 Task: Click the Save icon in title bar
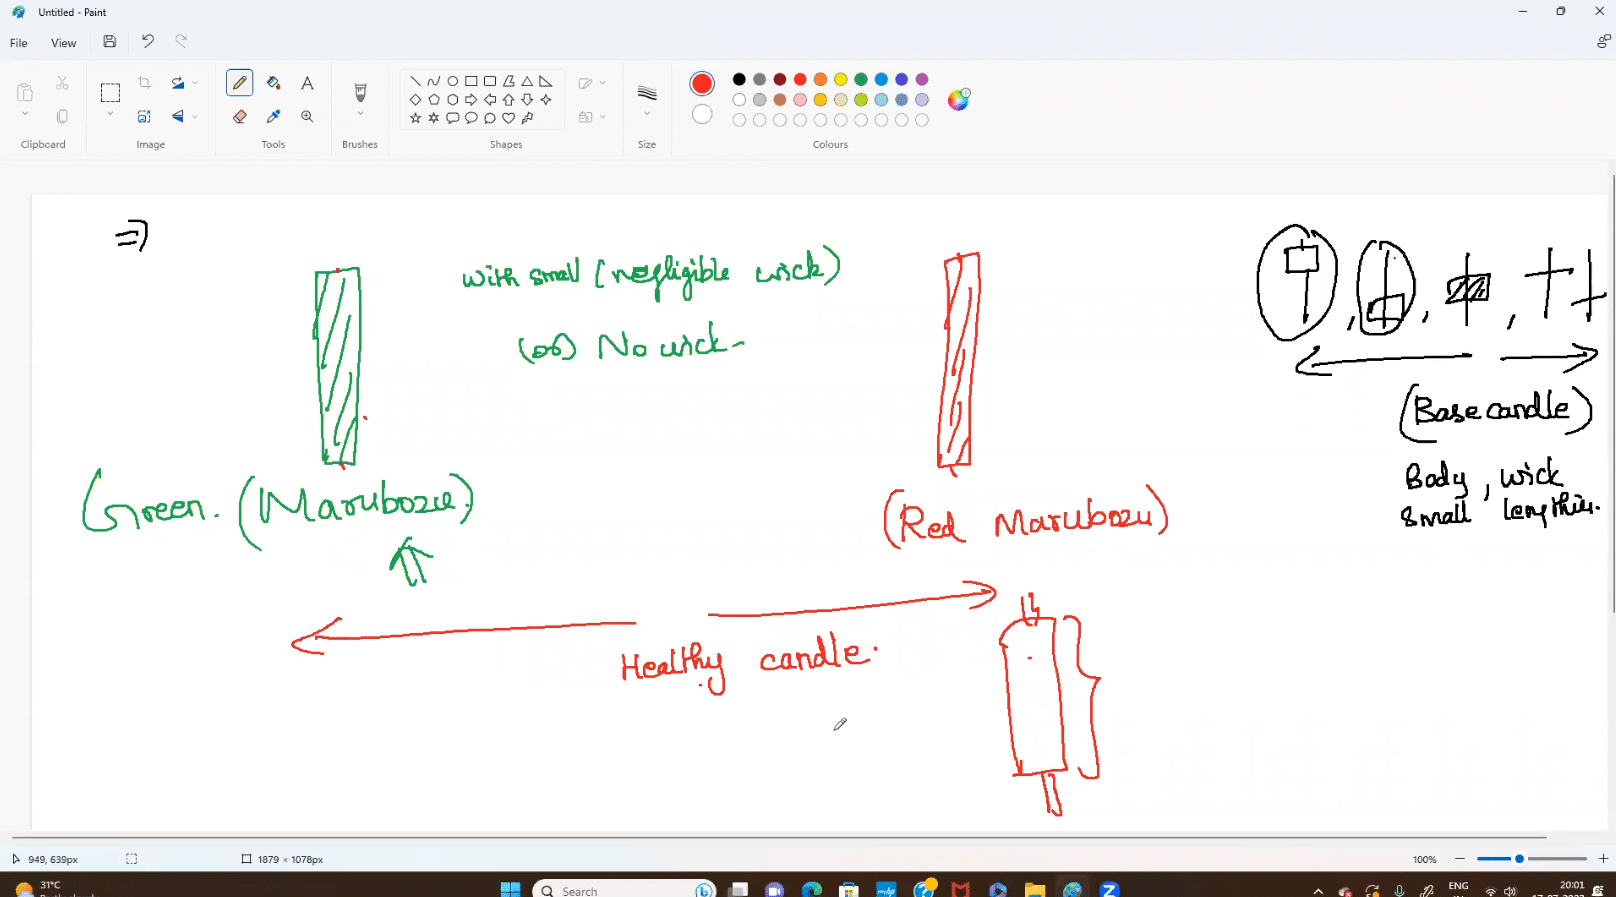(x=110, y=42)
